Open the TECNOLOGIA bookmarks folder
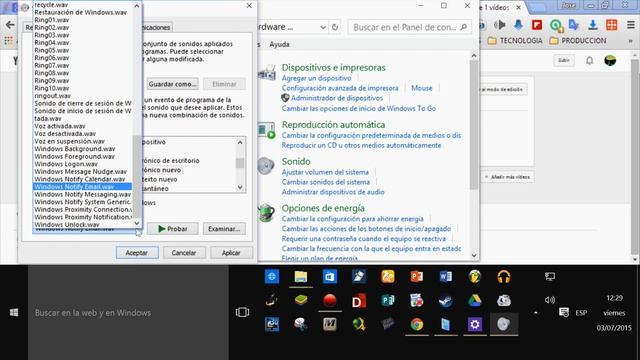The image size is (640, 360). pos(515,41)
